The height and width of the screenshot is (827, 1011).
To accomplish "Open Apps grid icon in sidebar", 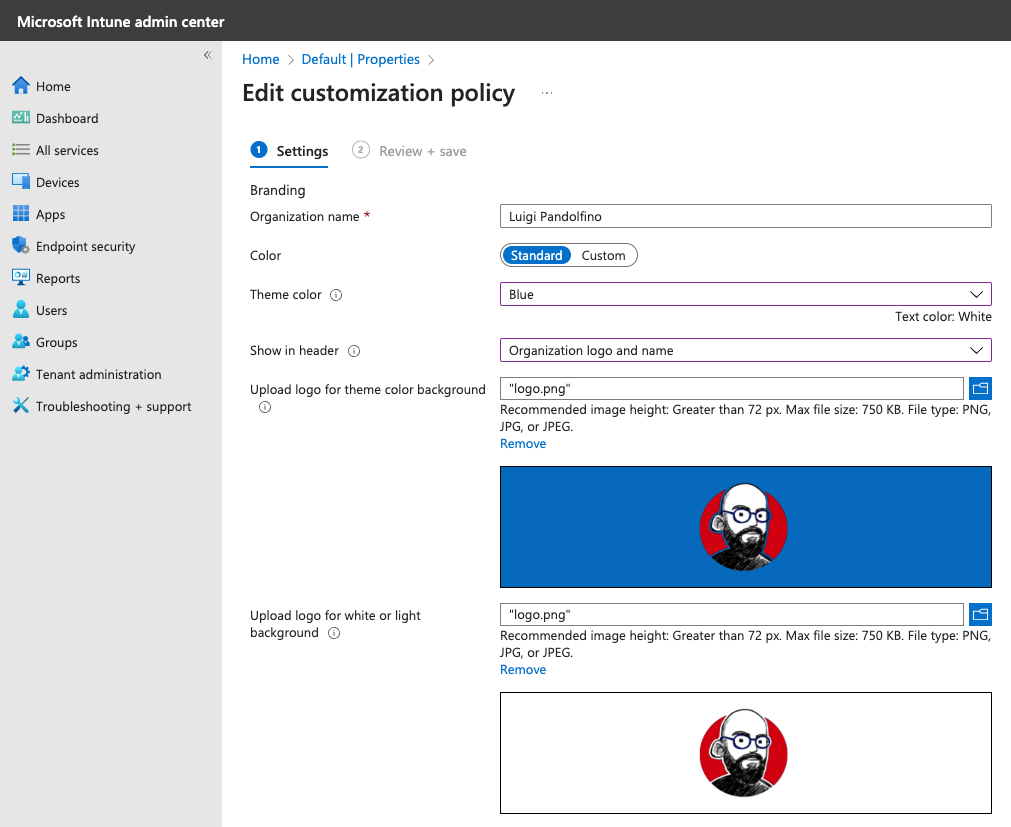I will tap(20, 214).
